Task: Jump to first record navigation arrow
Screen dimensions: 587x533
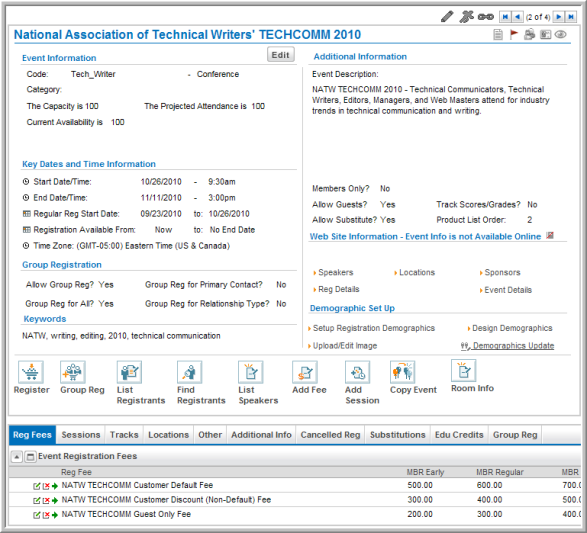Action: 505,17
